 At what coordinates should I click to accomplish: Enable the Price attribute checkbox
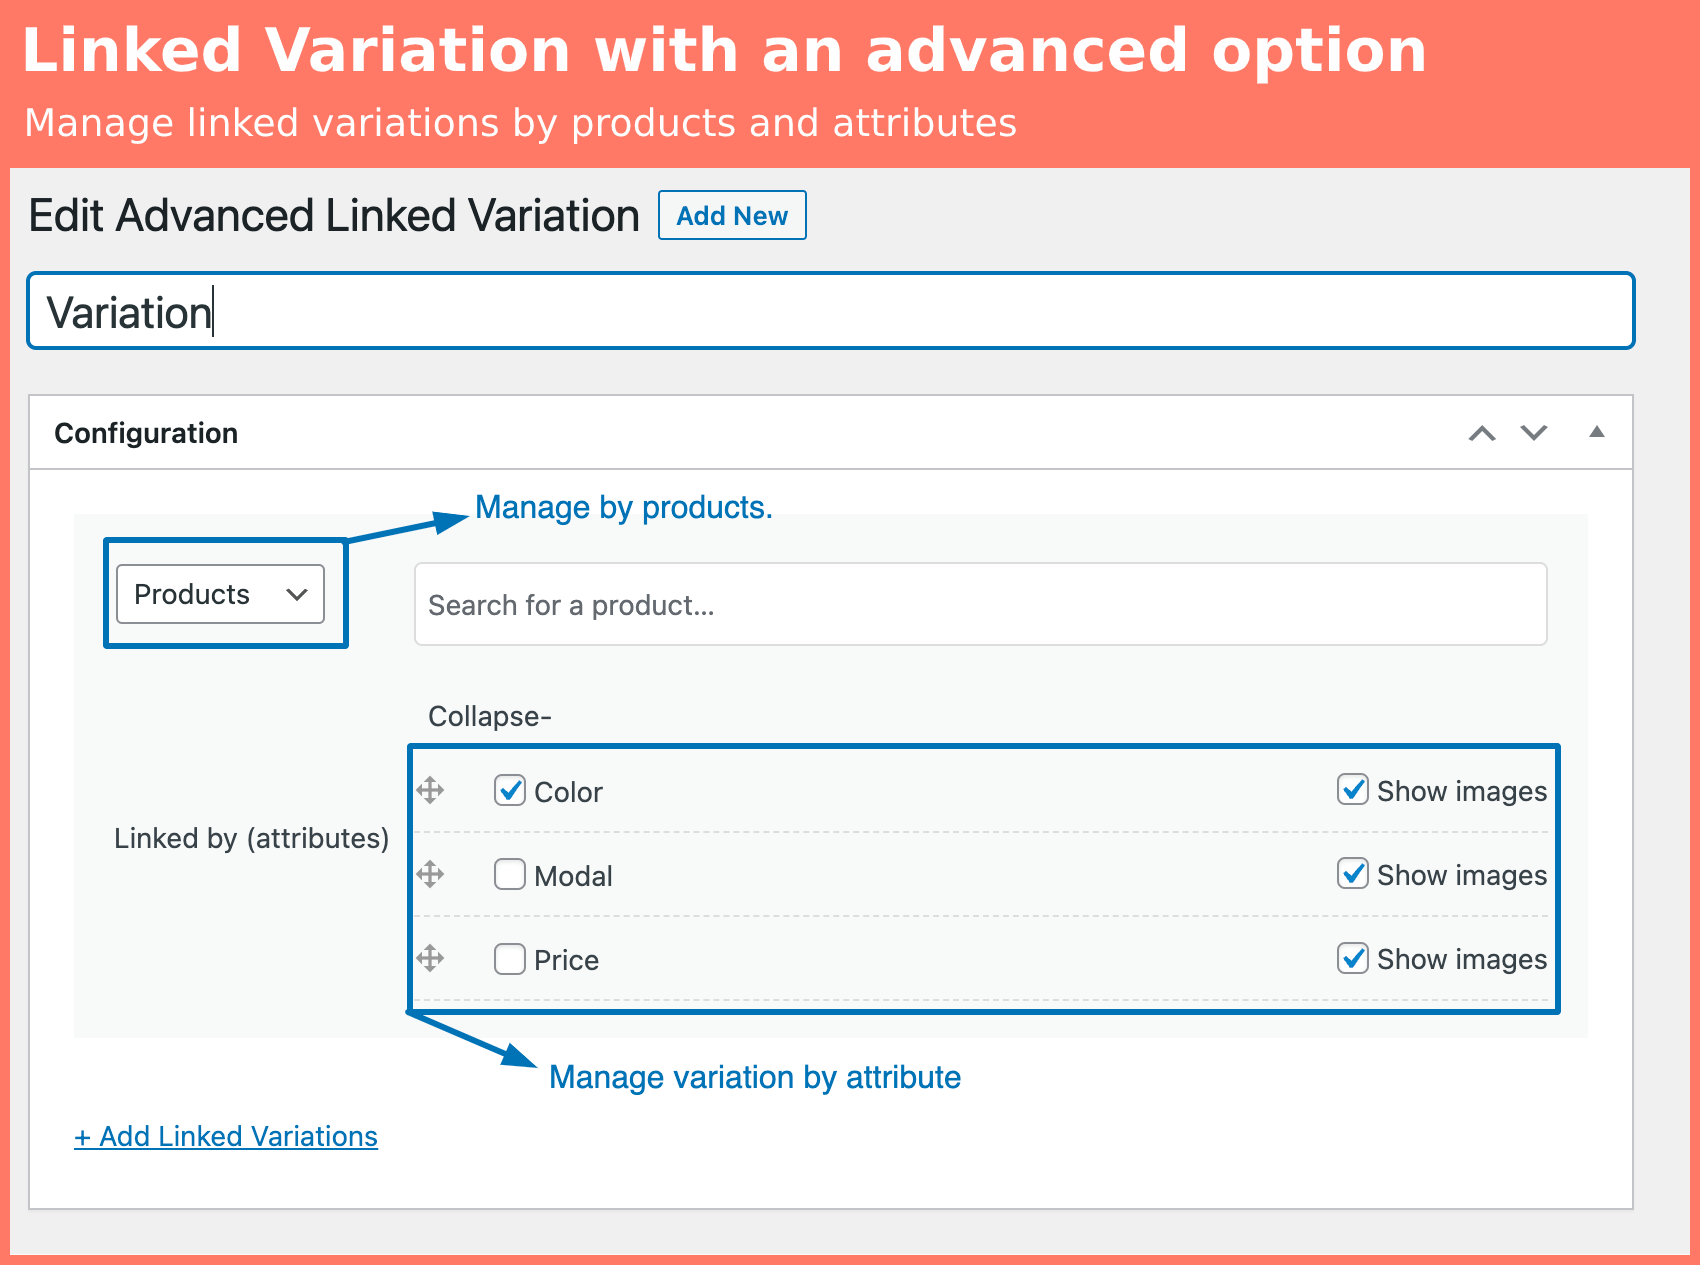coord(510,958)
